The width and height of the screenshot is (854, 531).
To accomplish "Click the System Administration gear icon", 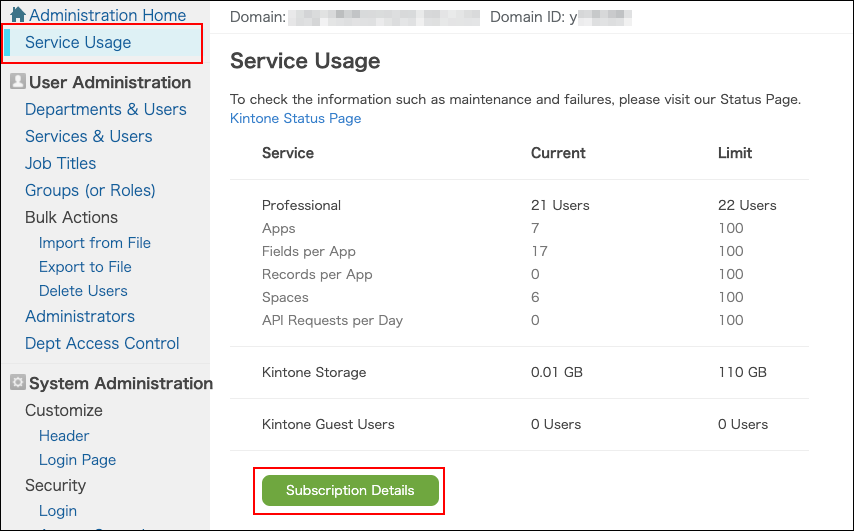I will click(x=17, y=383).
